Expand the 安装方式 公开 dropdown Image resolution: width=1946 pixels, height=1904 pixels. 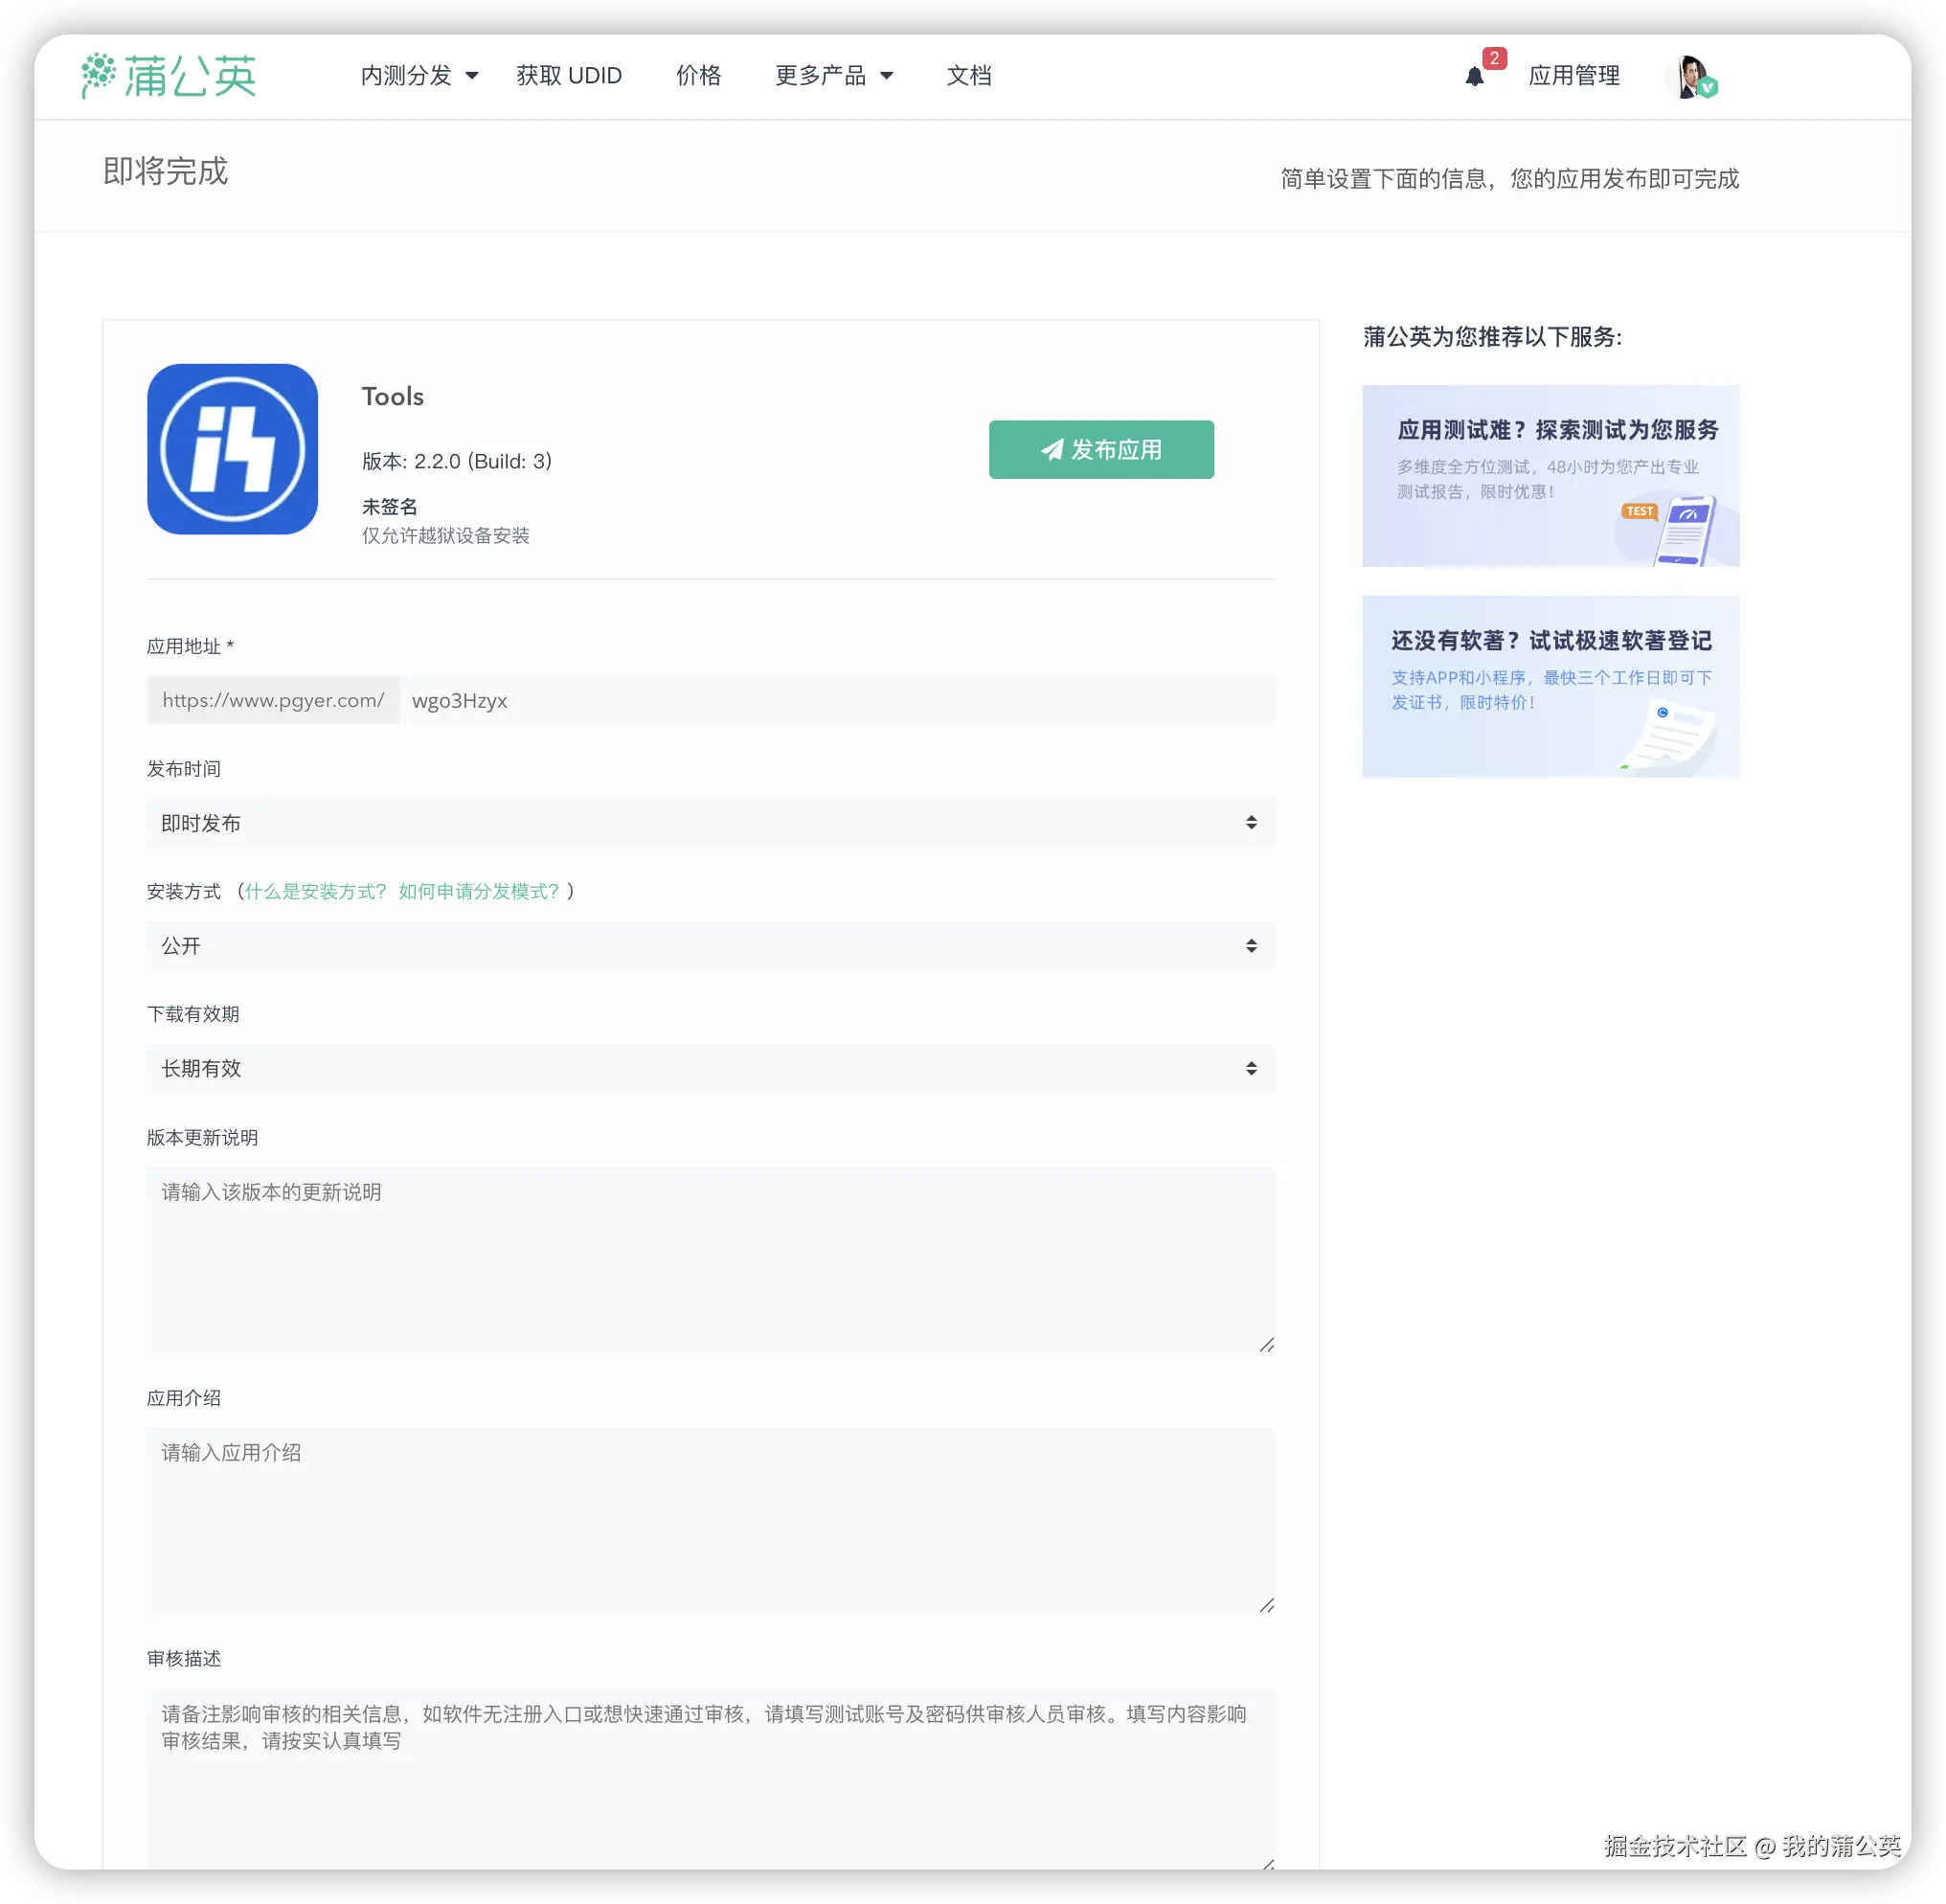[710, 945]
